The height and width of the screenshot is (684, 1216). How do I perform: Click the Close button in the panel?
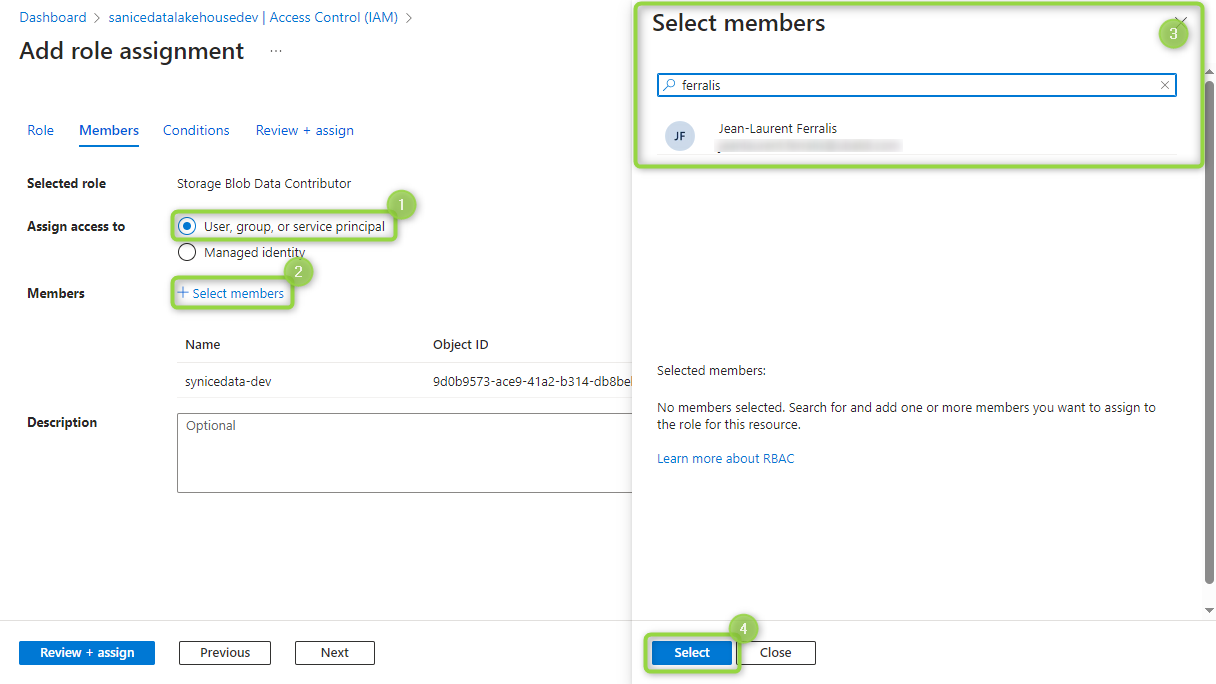776,653
